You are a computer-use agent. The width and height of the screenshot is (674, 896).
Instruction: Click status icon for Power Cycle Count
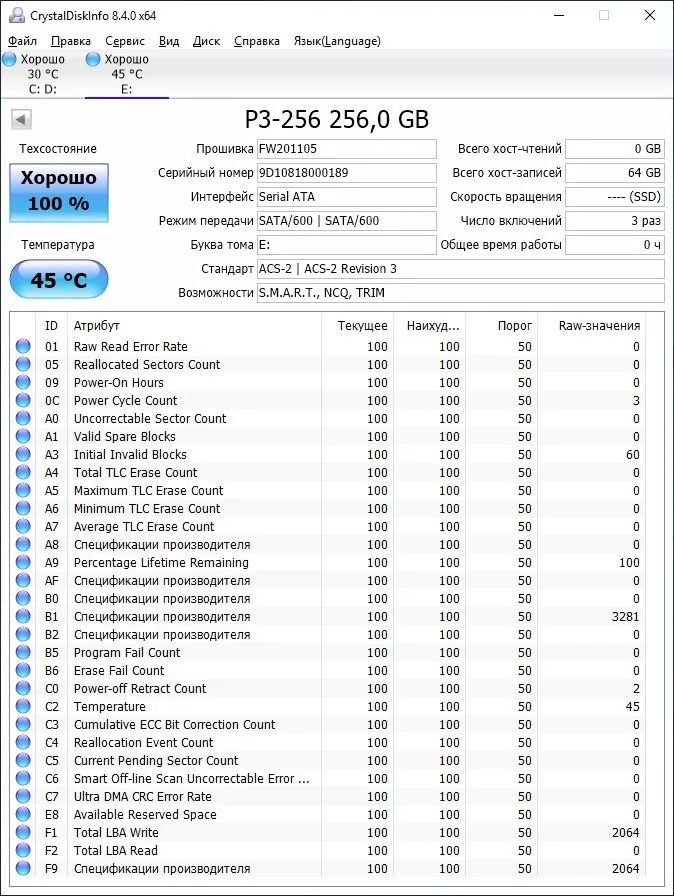(23, 401)
